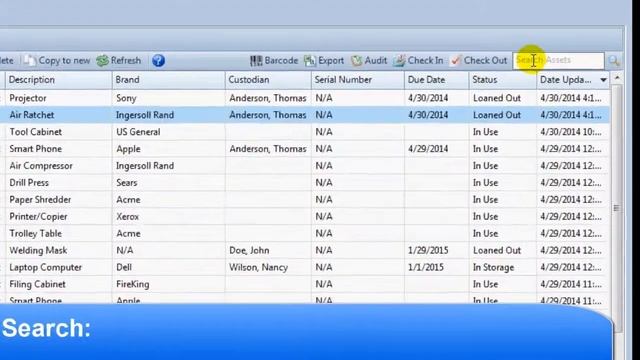This screenshot has height=360, width=640.
Task: Sort by Description column header
Action: [58, 80]
